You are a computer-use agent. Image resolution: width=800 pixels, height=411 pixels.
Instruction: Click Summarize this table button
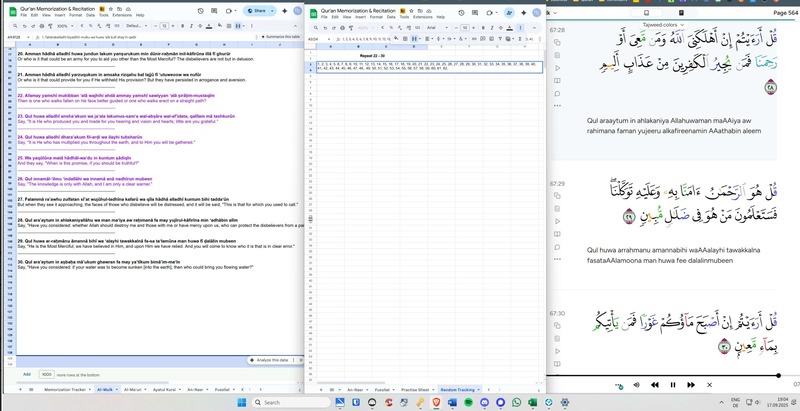click(x=280, y=37)
